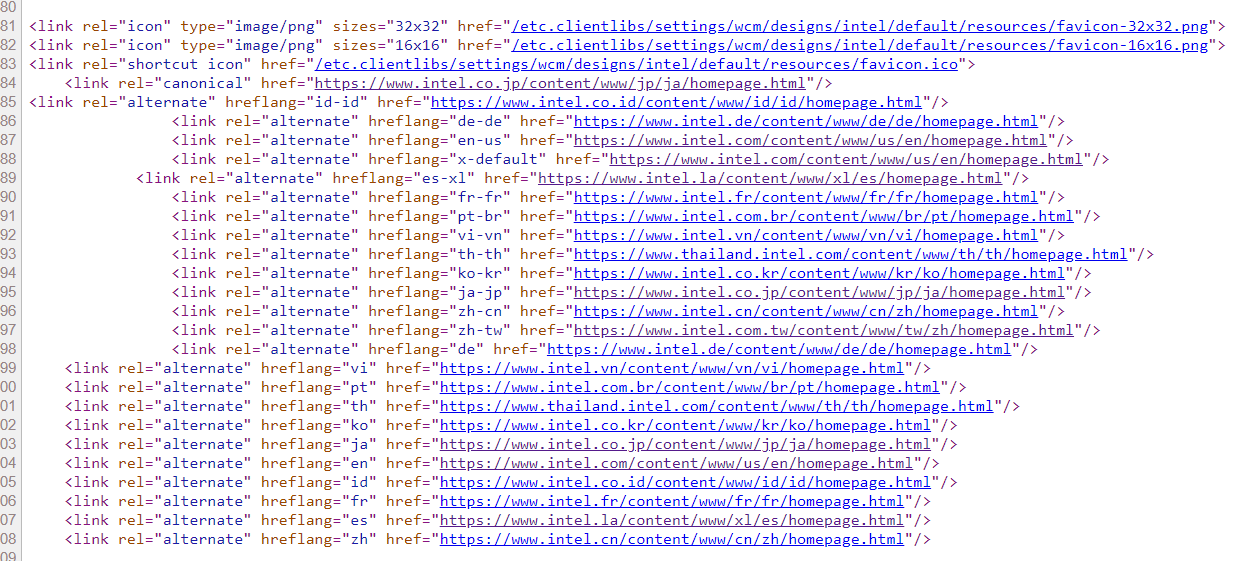Click the hreflang value "es-xl"
The height and width of the screenshot is (561, 1236).
[x=444, y=178]
